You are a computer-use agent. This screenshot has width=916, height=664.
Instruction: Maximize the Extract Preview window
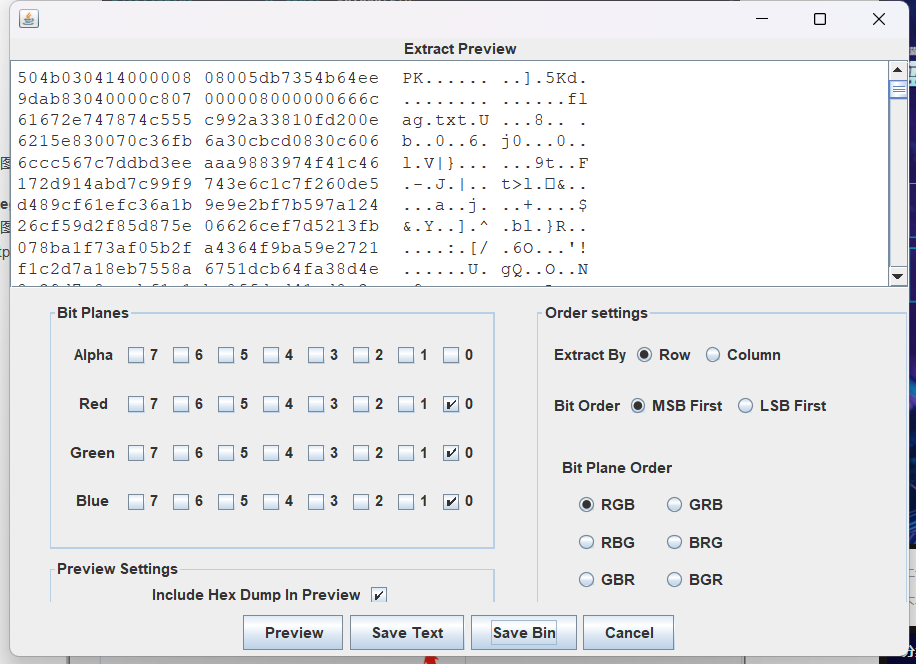[x=820, y=19]
